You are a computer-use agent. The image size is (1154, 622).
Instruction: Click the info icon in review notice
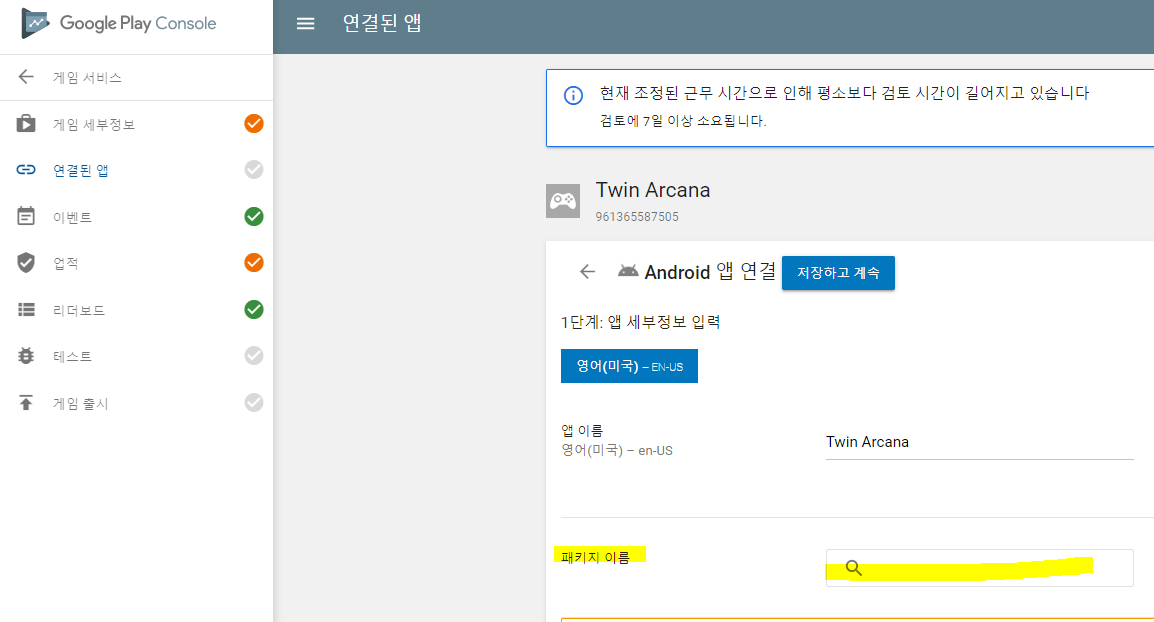point(573,95)
